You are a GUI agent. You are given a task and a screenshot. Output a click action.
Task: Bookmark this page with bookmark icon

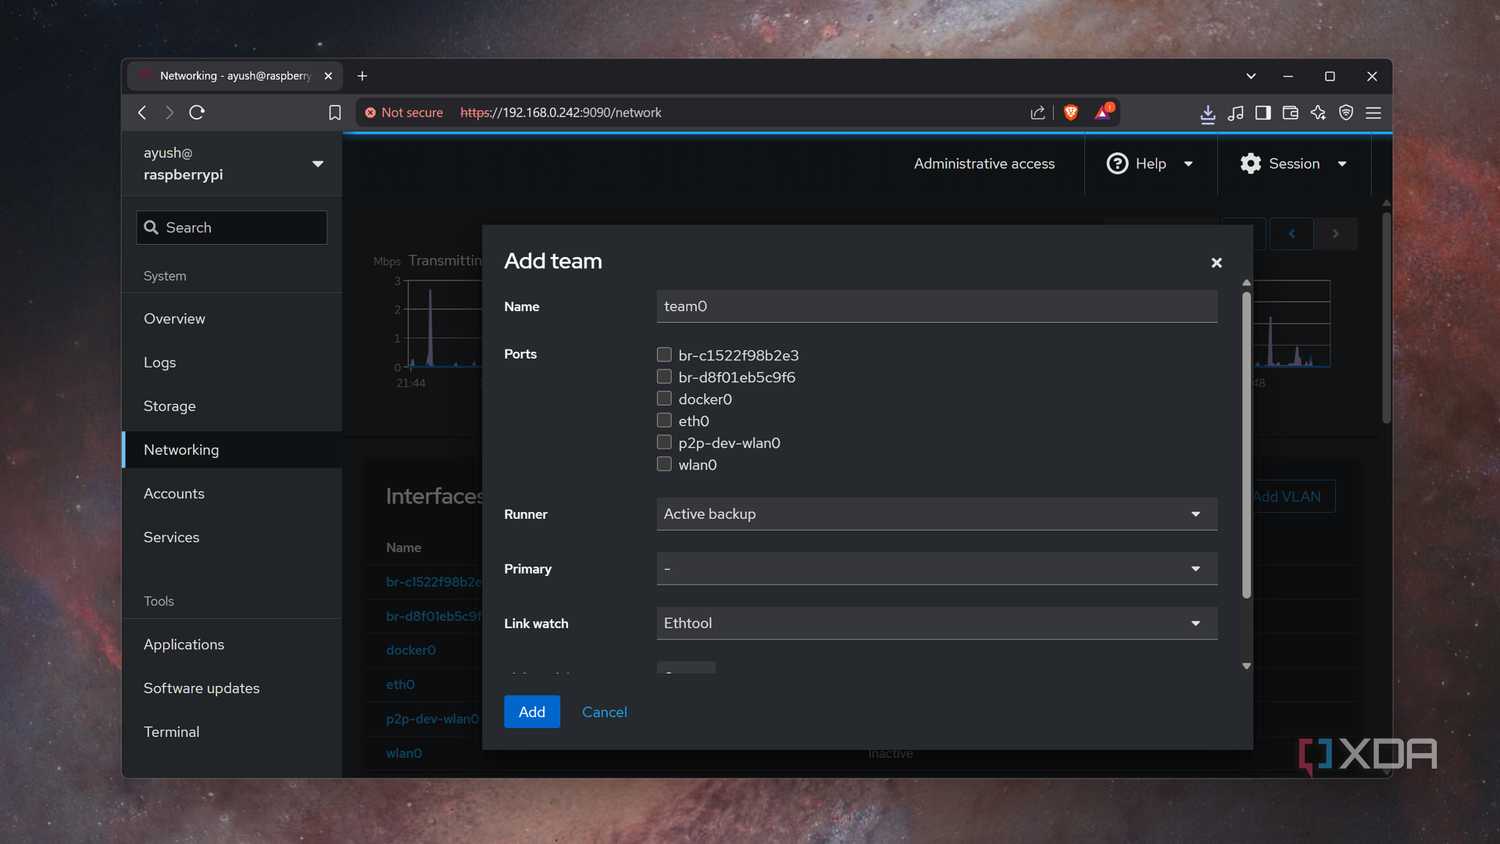(x=335, y=113)
